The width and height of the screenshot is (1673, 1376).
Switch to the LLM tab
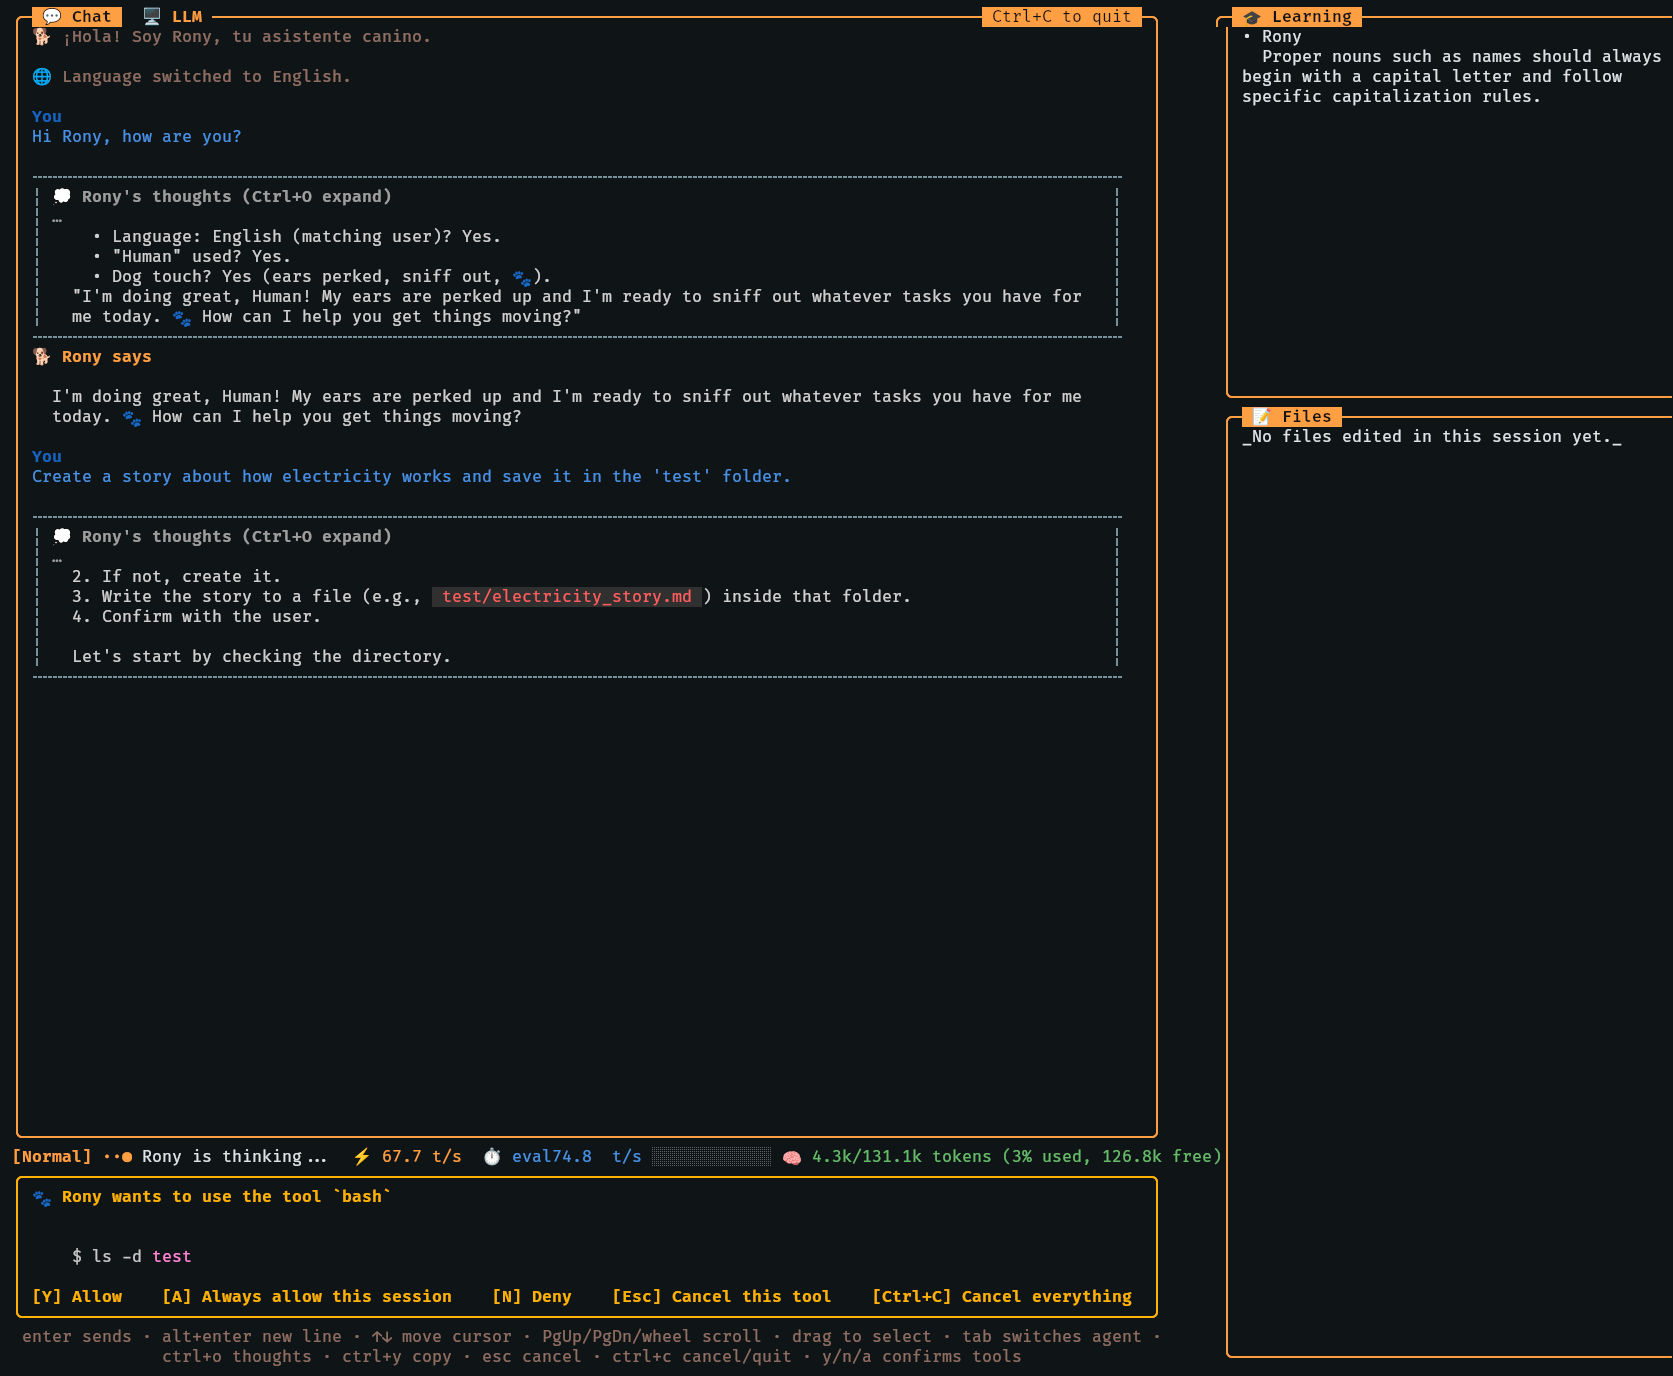click(x=173, y=16)
